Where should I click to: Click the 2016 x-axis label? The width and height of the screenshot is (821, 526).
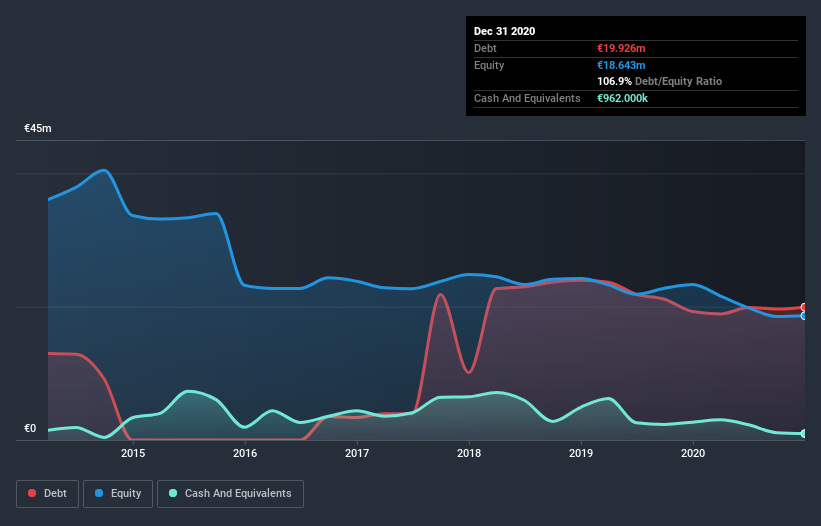pos(245,453)
